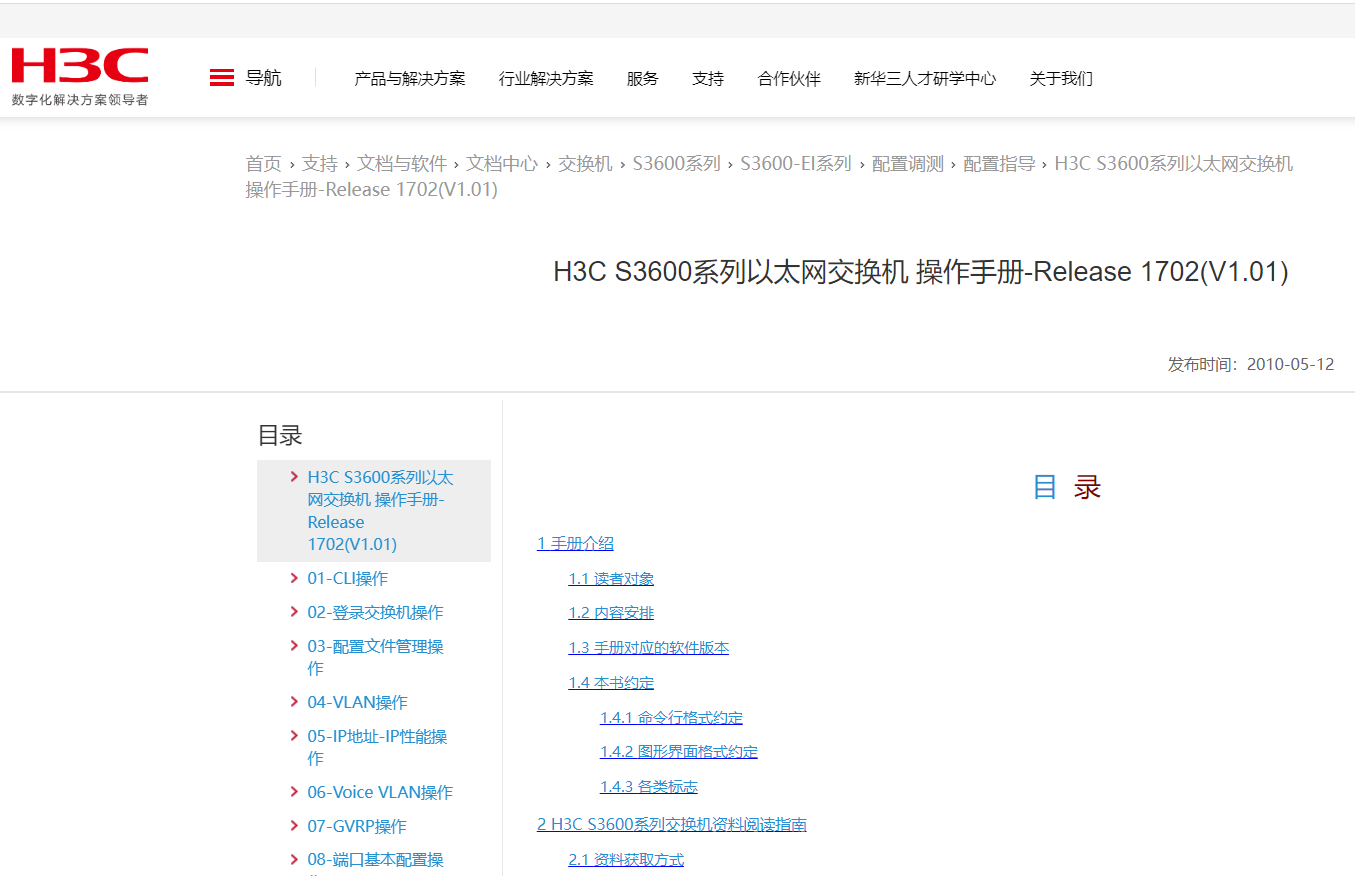Click the page title H3C S3600系列以太网交换机 操作手册-Release 1702(V1.01)

tap(921, 272)
